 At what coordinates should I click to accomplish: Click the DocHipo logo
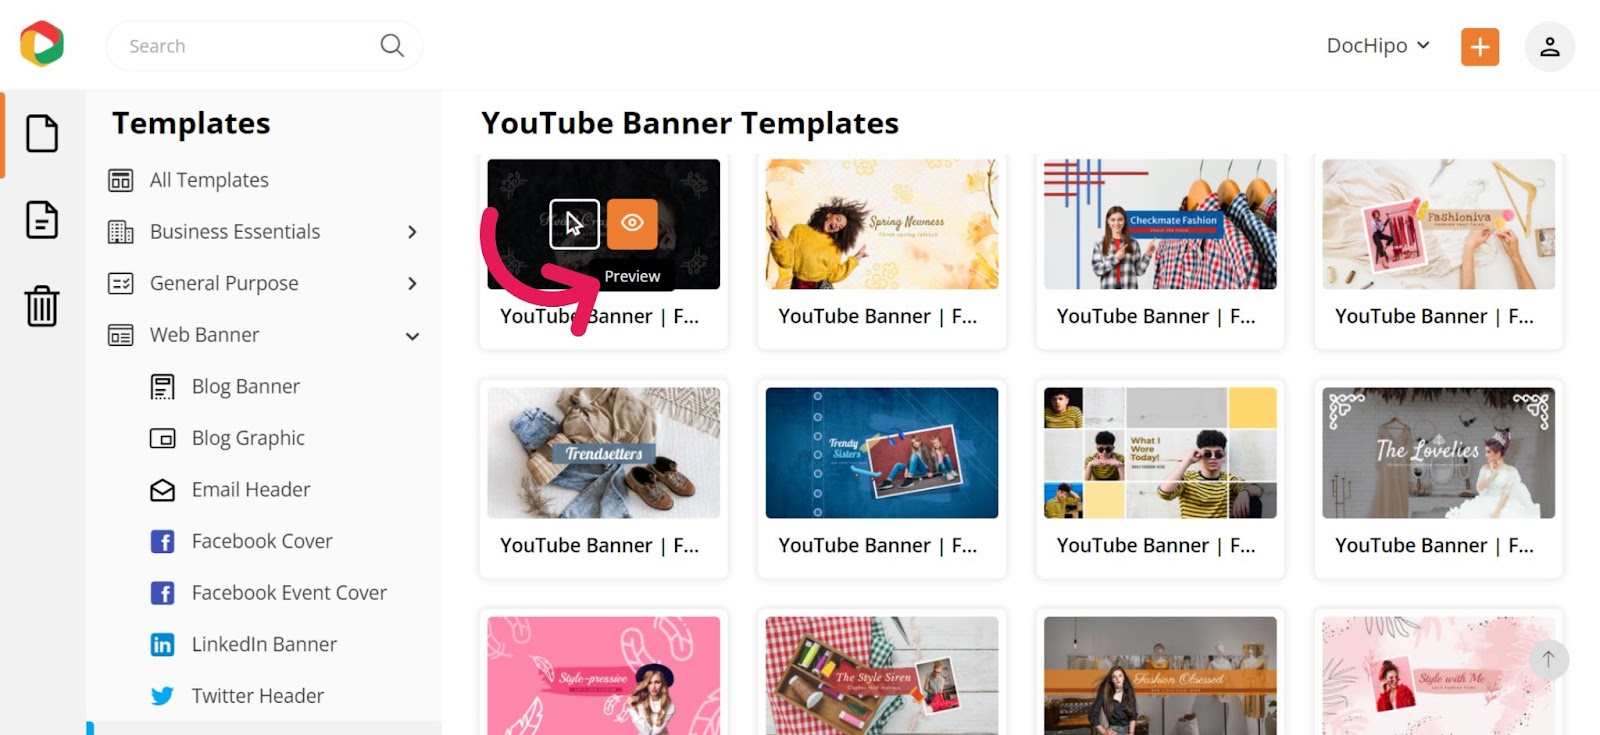(42, 44)
